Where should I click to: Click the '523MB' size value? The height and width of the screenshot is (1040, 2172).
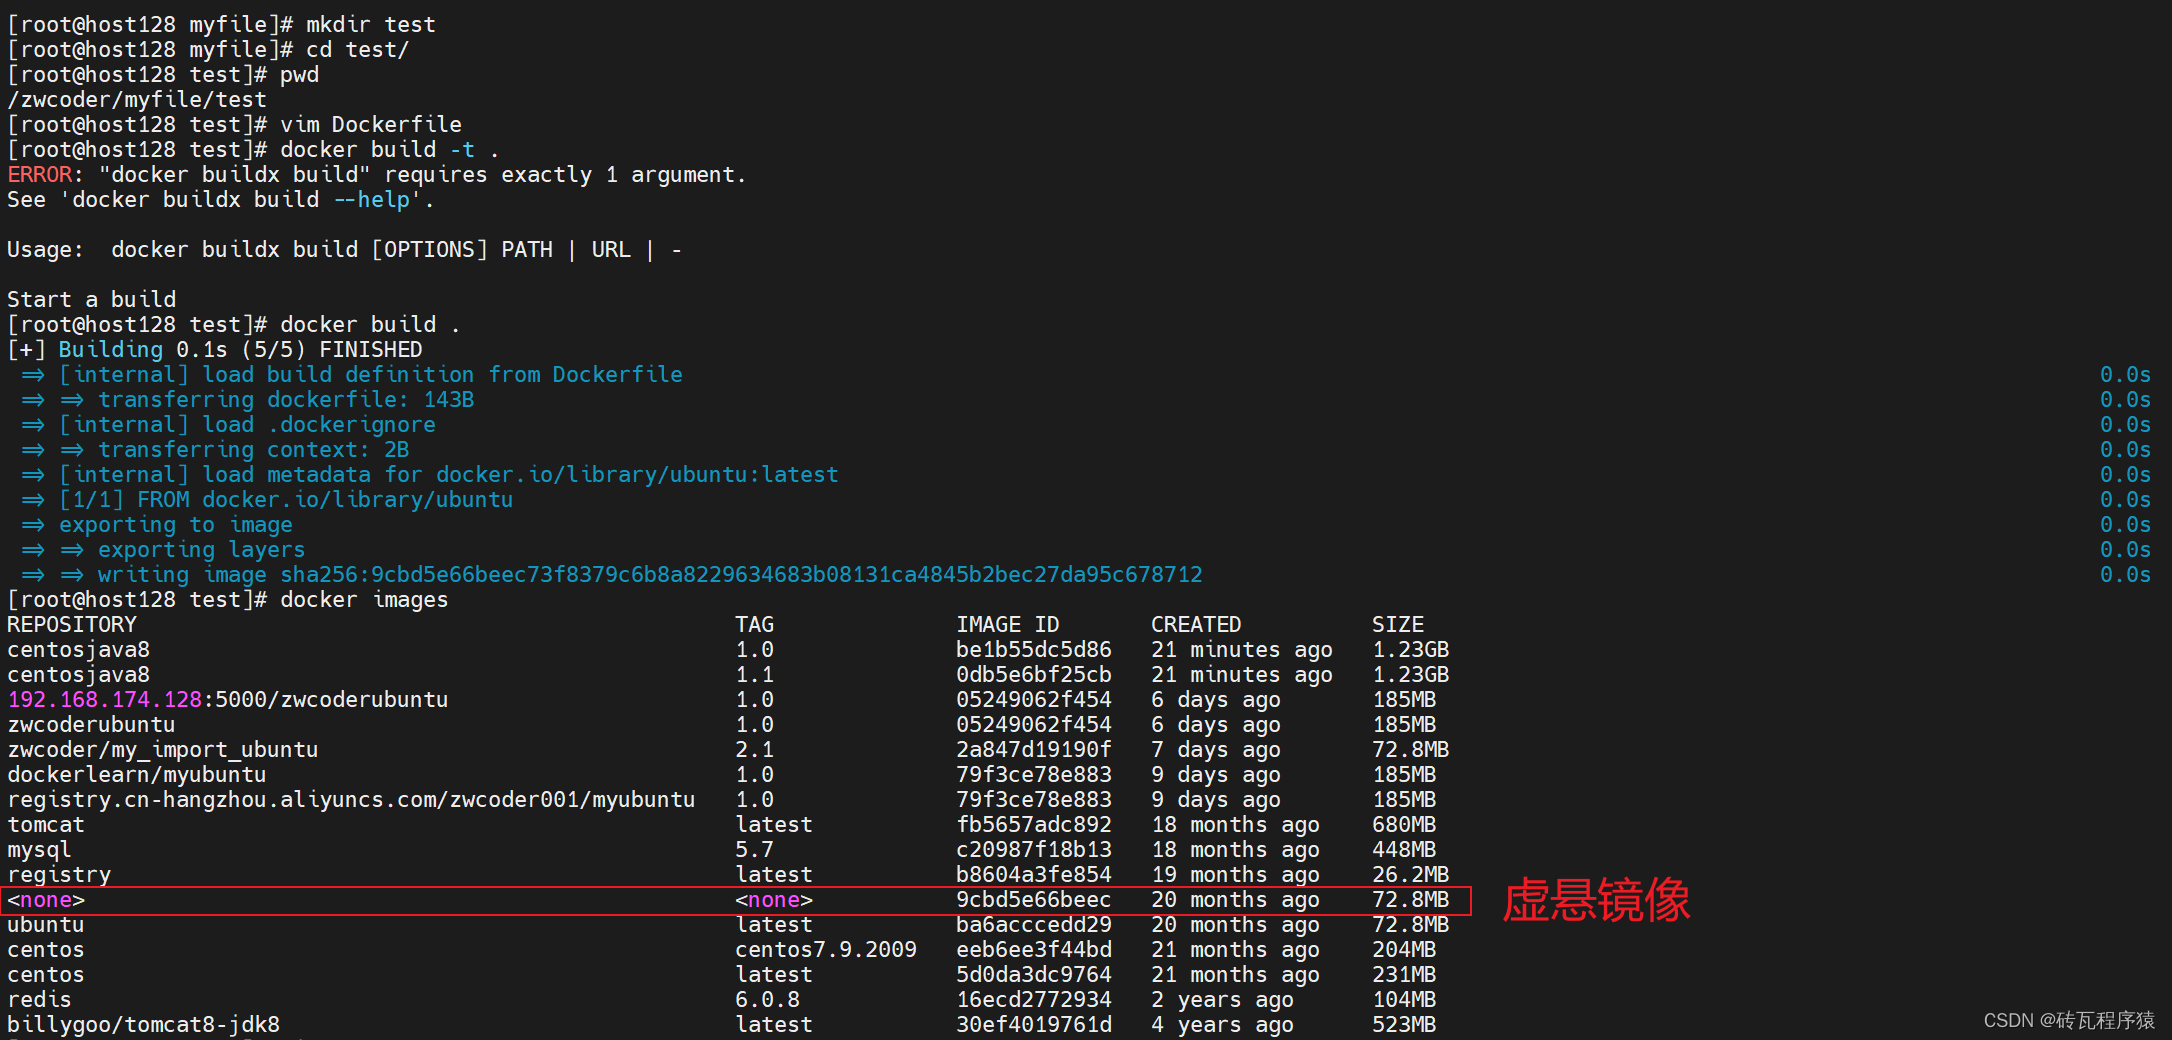tap(1404, 1024)
